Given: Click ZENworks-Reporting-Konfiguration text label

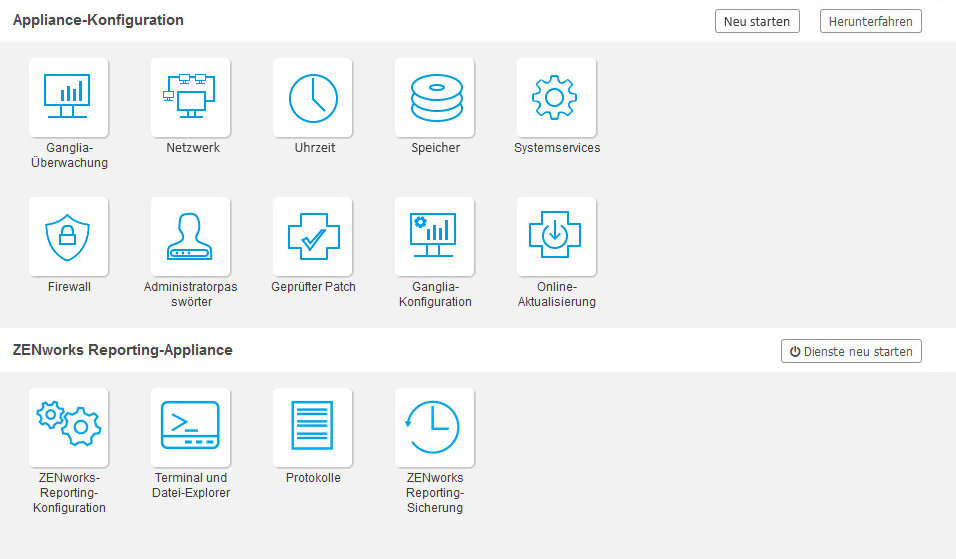Looking at the screenshot, I should 69,493.
